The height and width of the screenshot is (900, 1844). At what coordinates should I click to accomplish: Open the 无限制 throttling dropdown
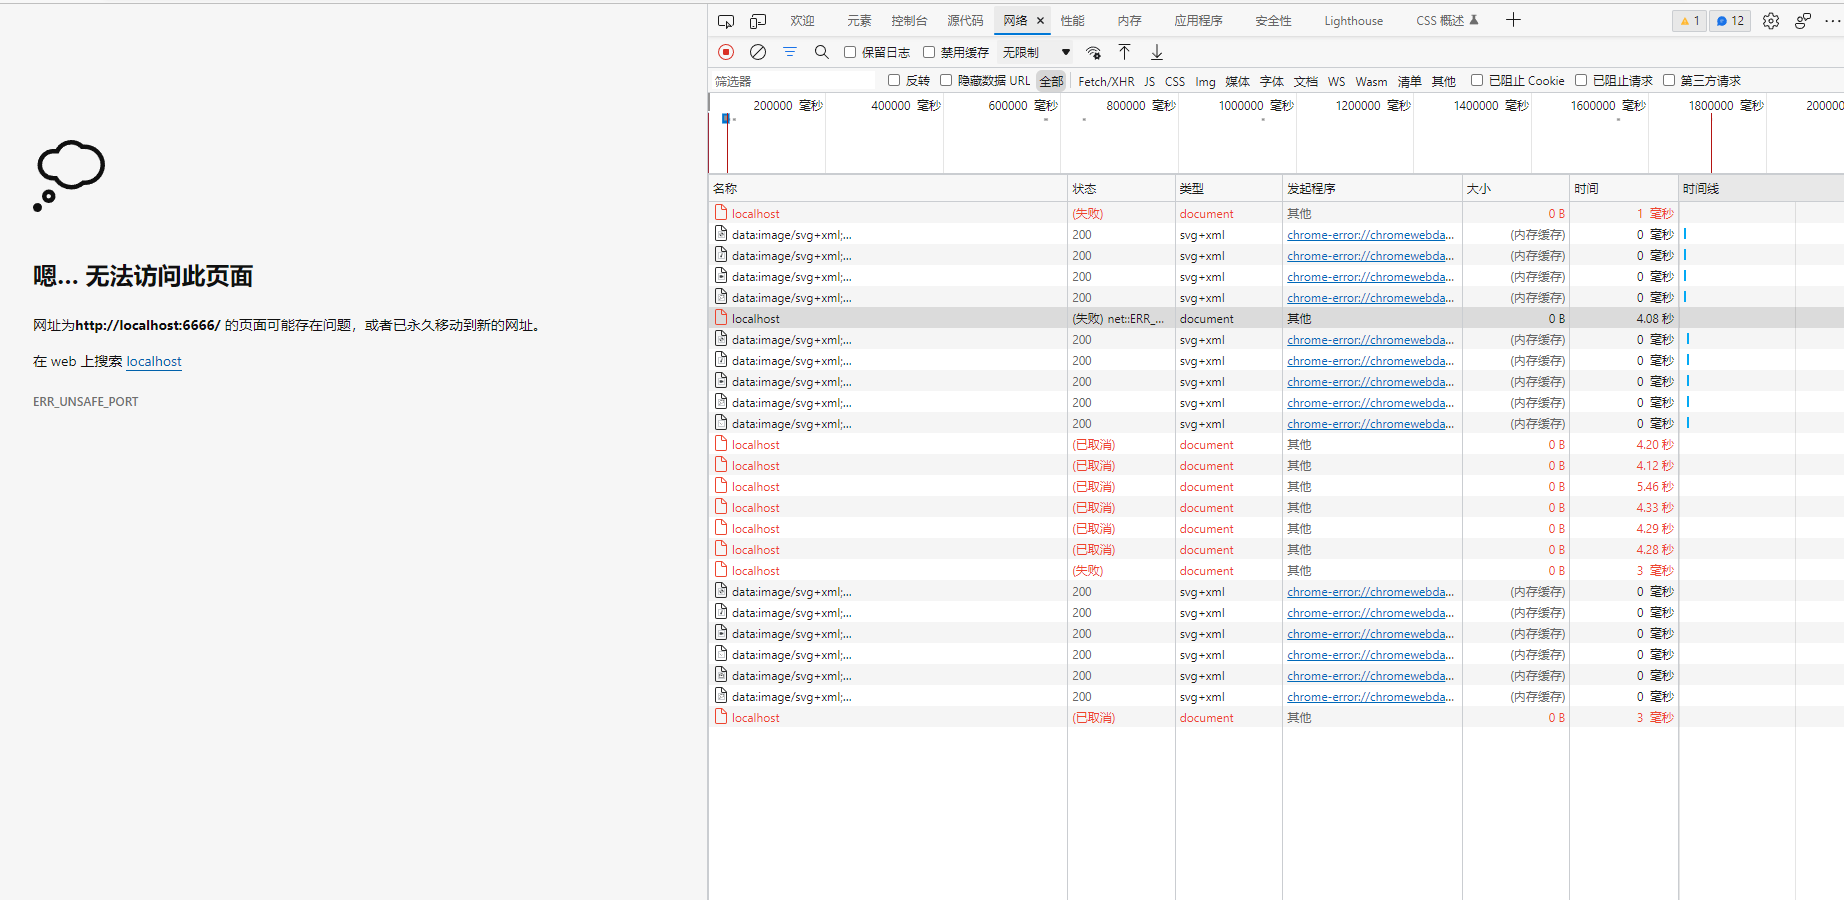pos(1030,52)
